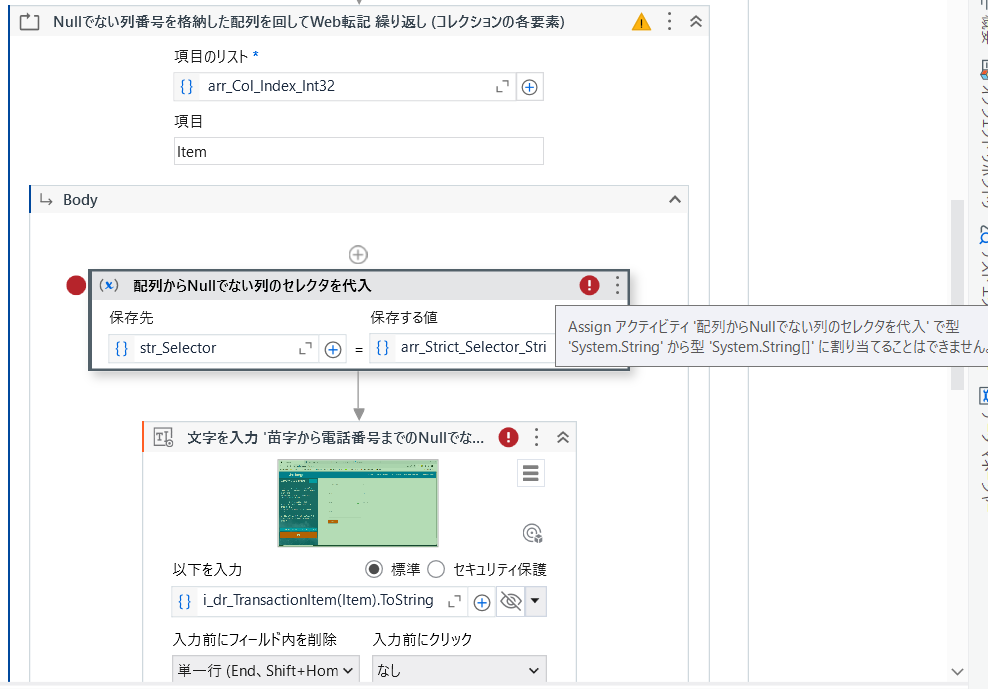Screen dimensions: 988x689
Task: Collapse the For Each activity
Action: coord(696,21)
